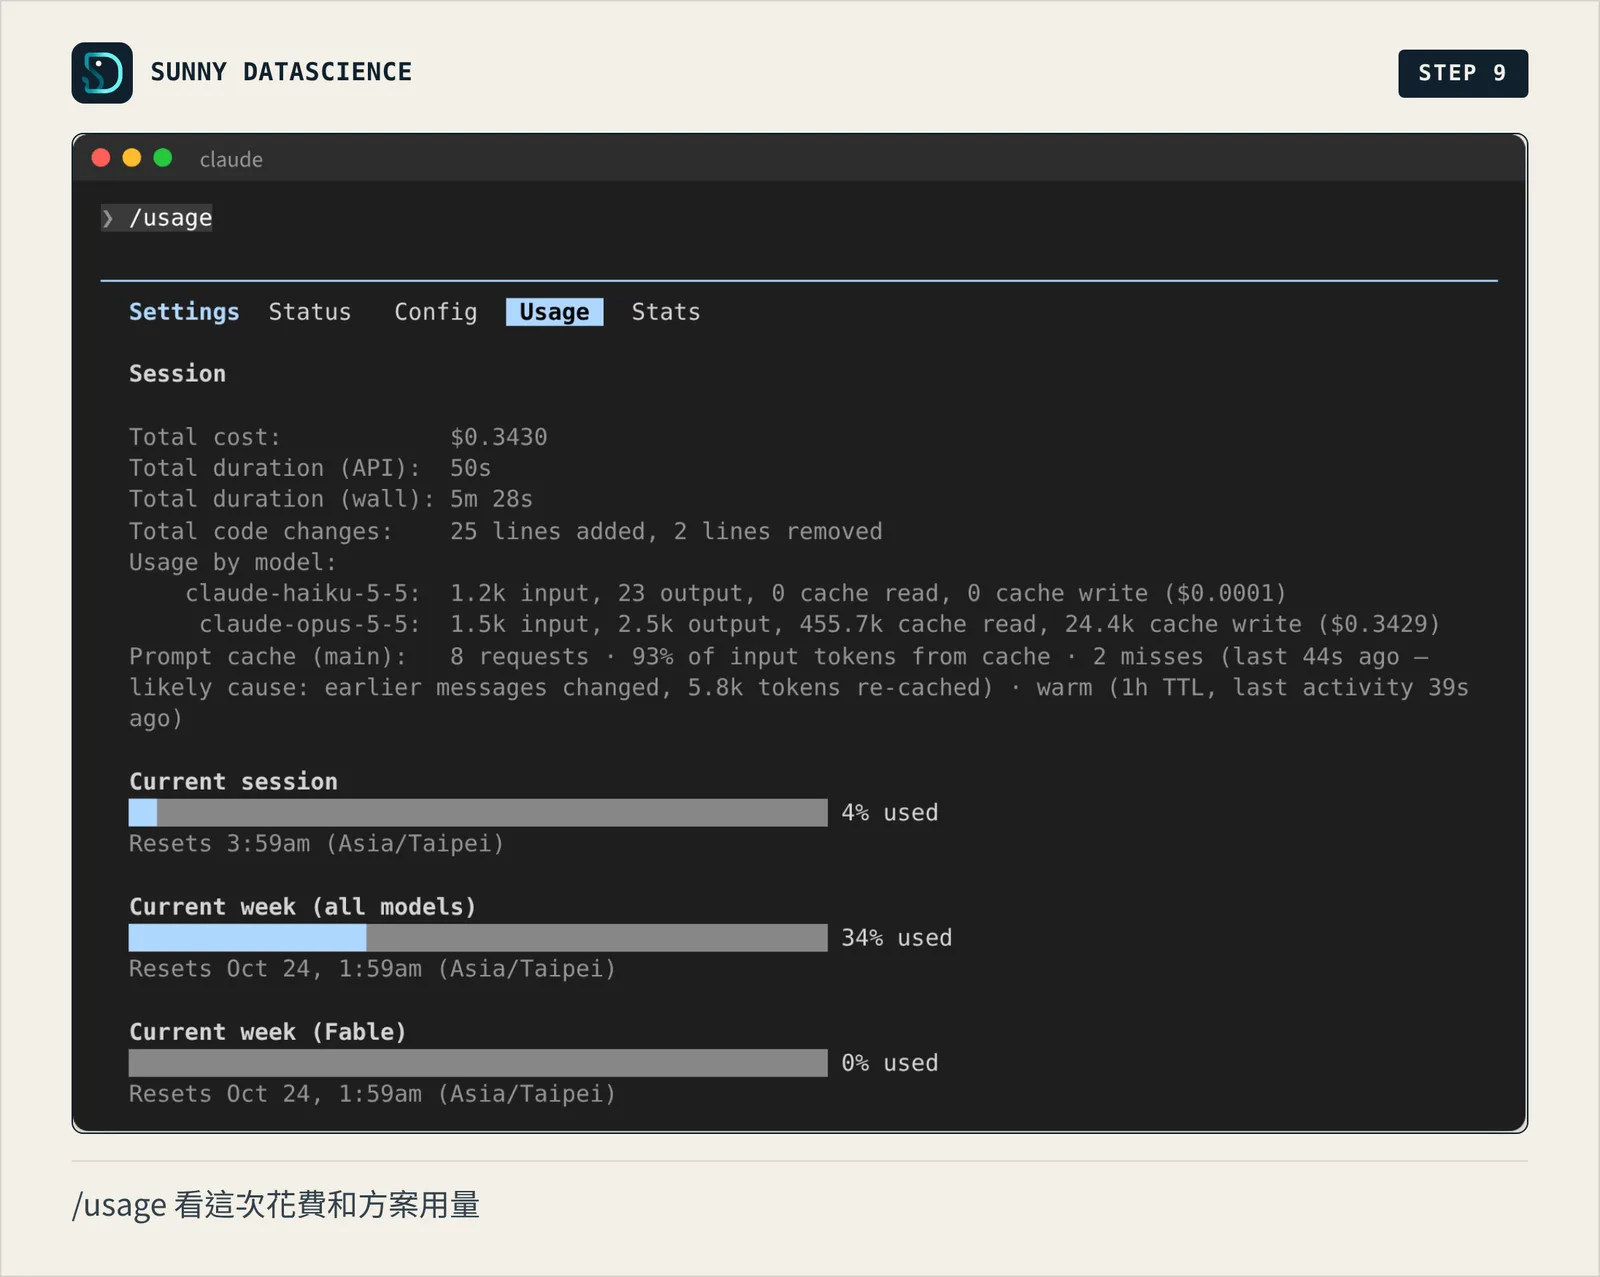The image size is (1600, 1277).
Task: Click the Sunny Datascience logo icon
Action: pos(102,73)
